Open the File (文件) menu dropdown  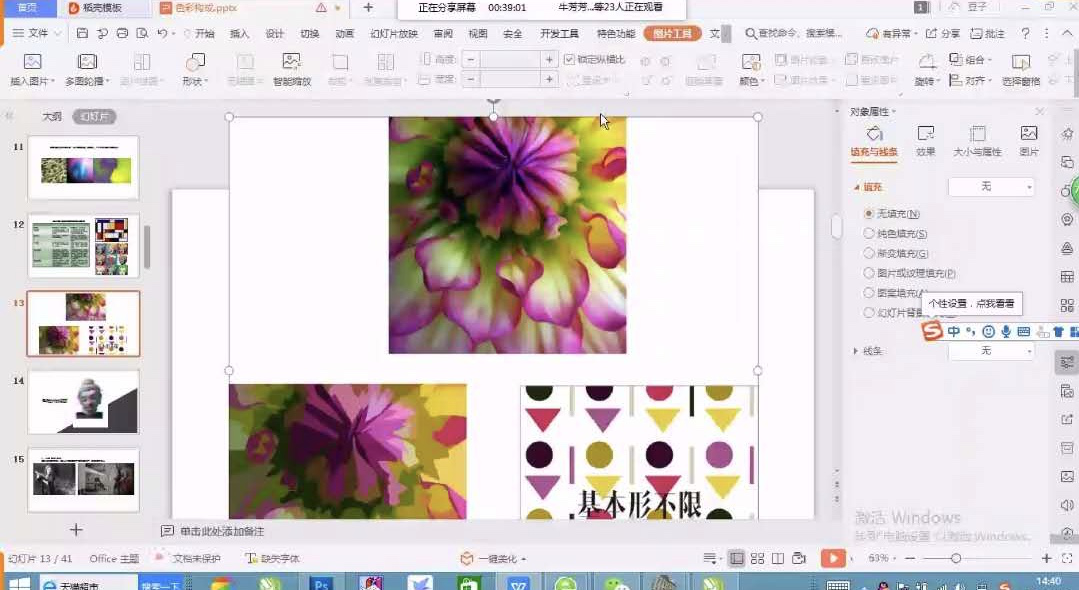point(37,33)
